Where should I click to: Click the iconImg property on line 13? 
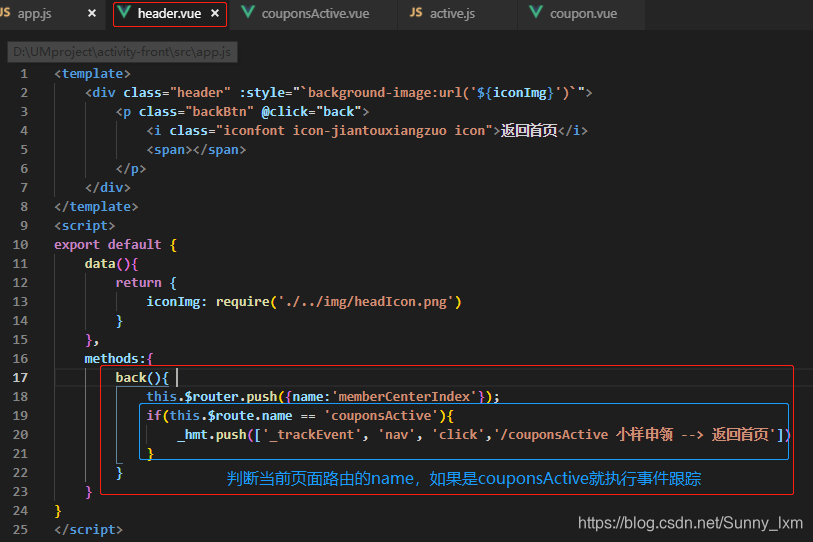click(x=173, y=302)
